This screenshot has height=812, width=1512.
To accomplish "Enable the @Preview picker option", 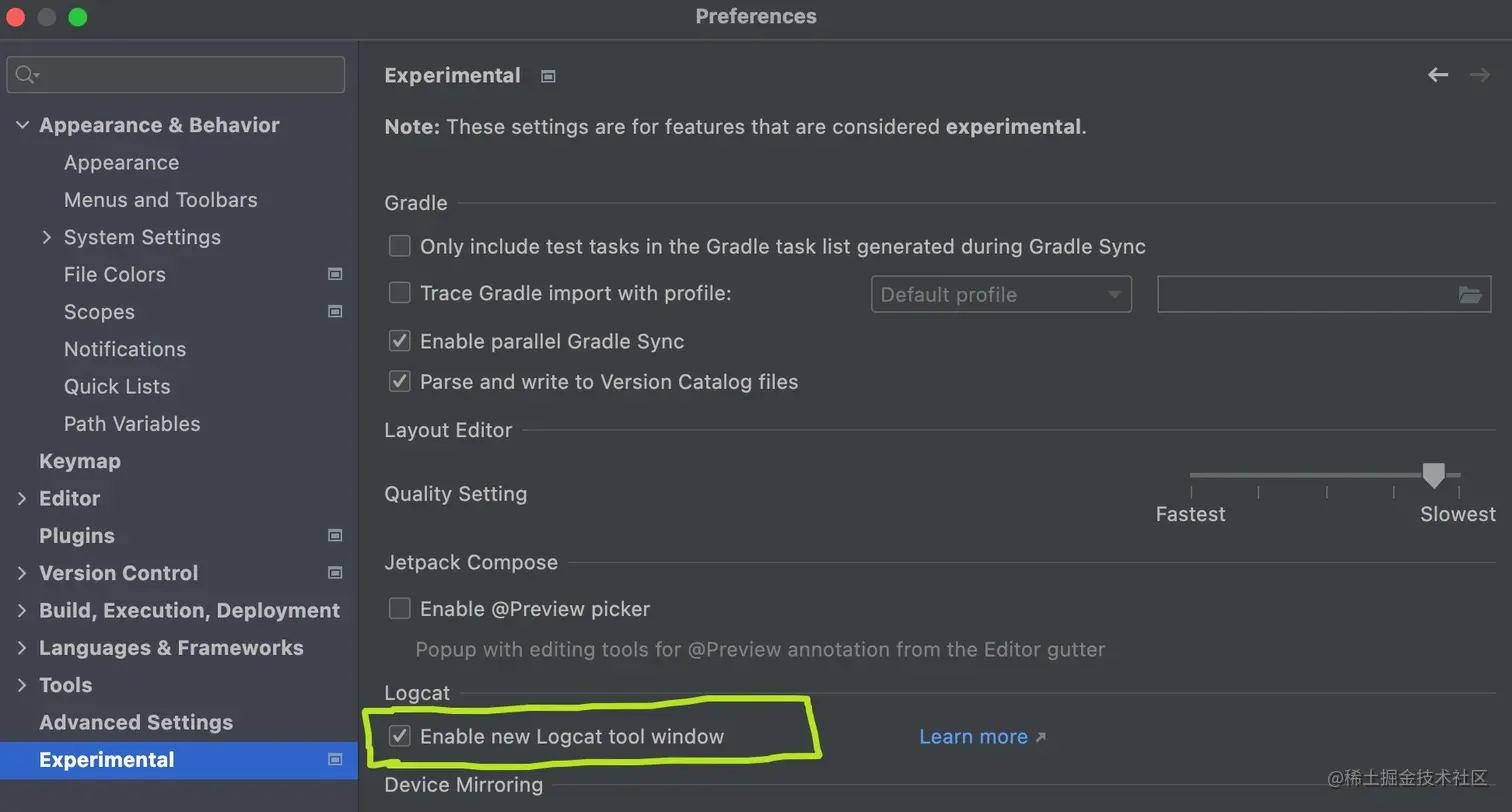I will coord(399,608).
